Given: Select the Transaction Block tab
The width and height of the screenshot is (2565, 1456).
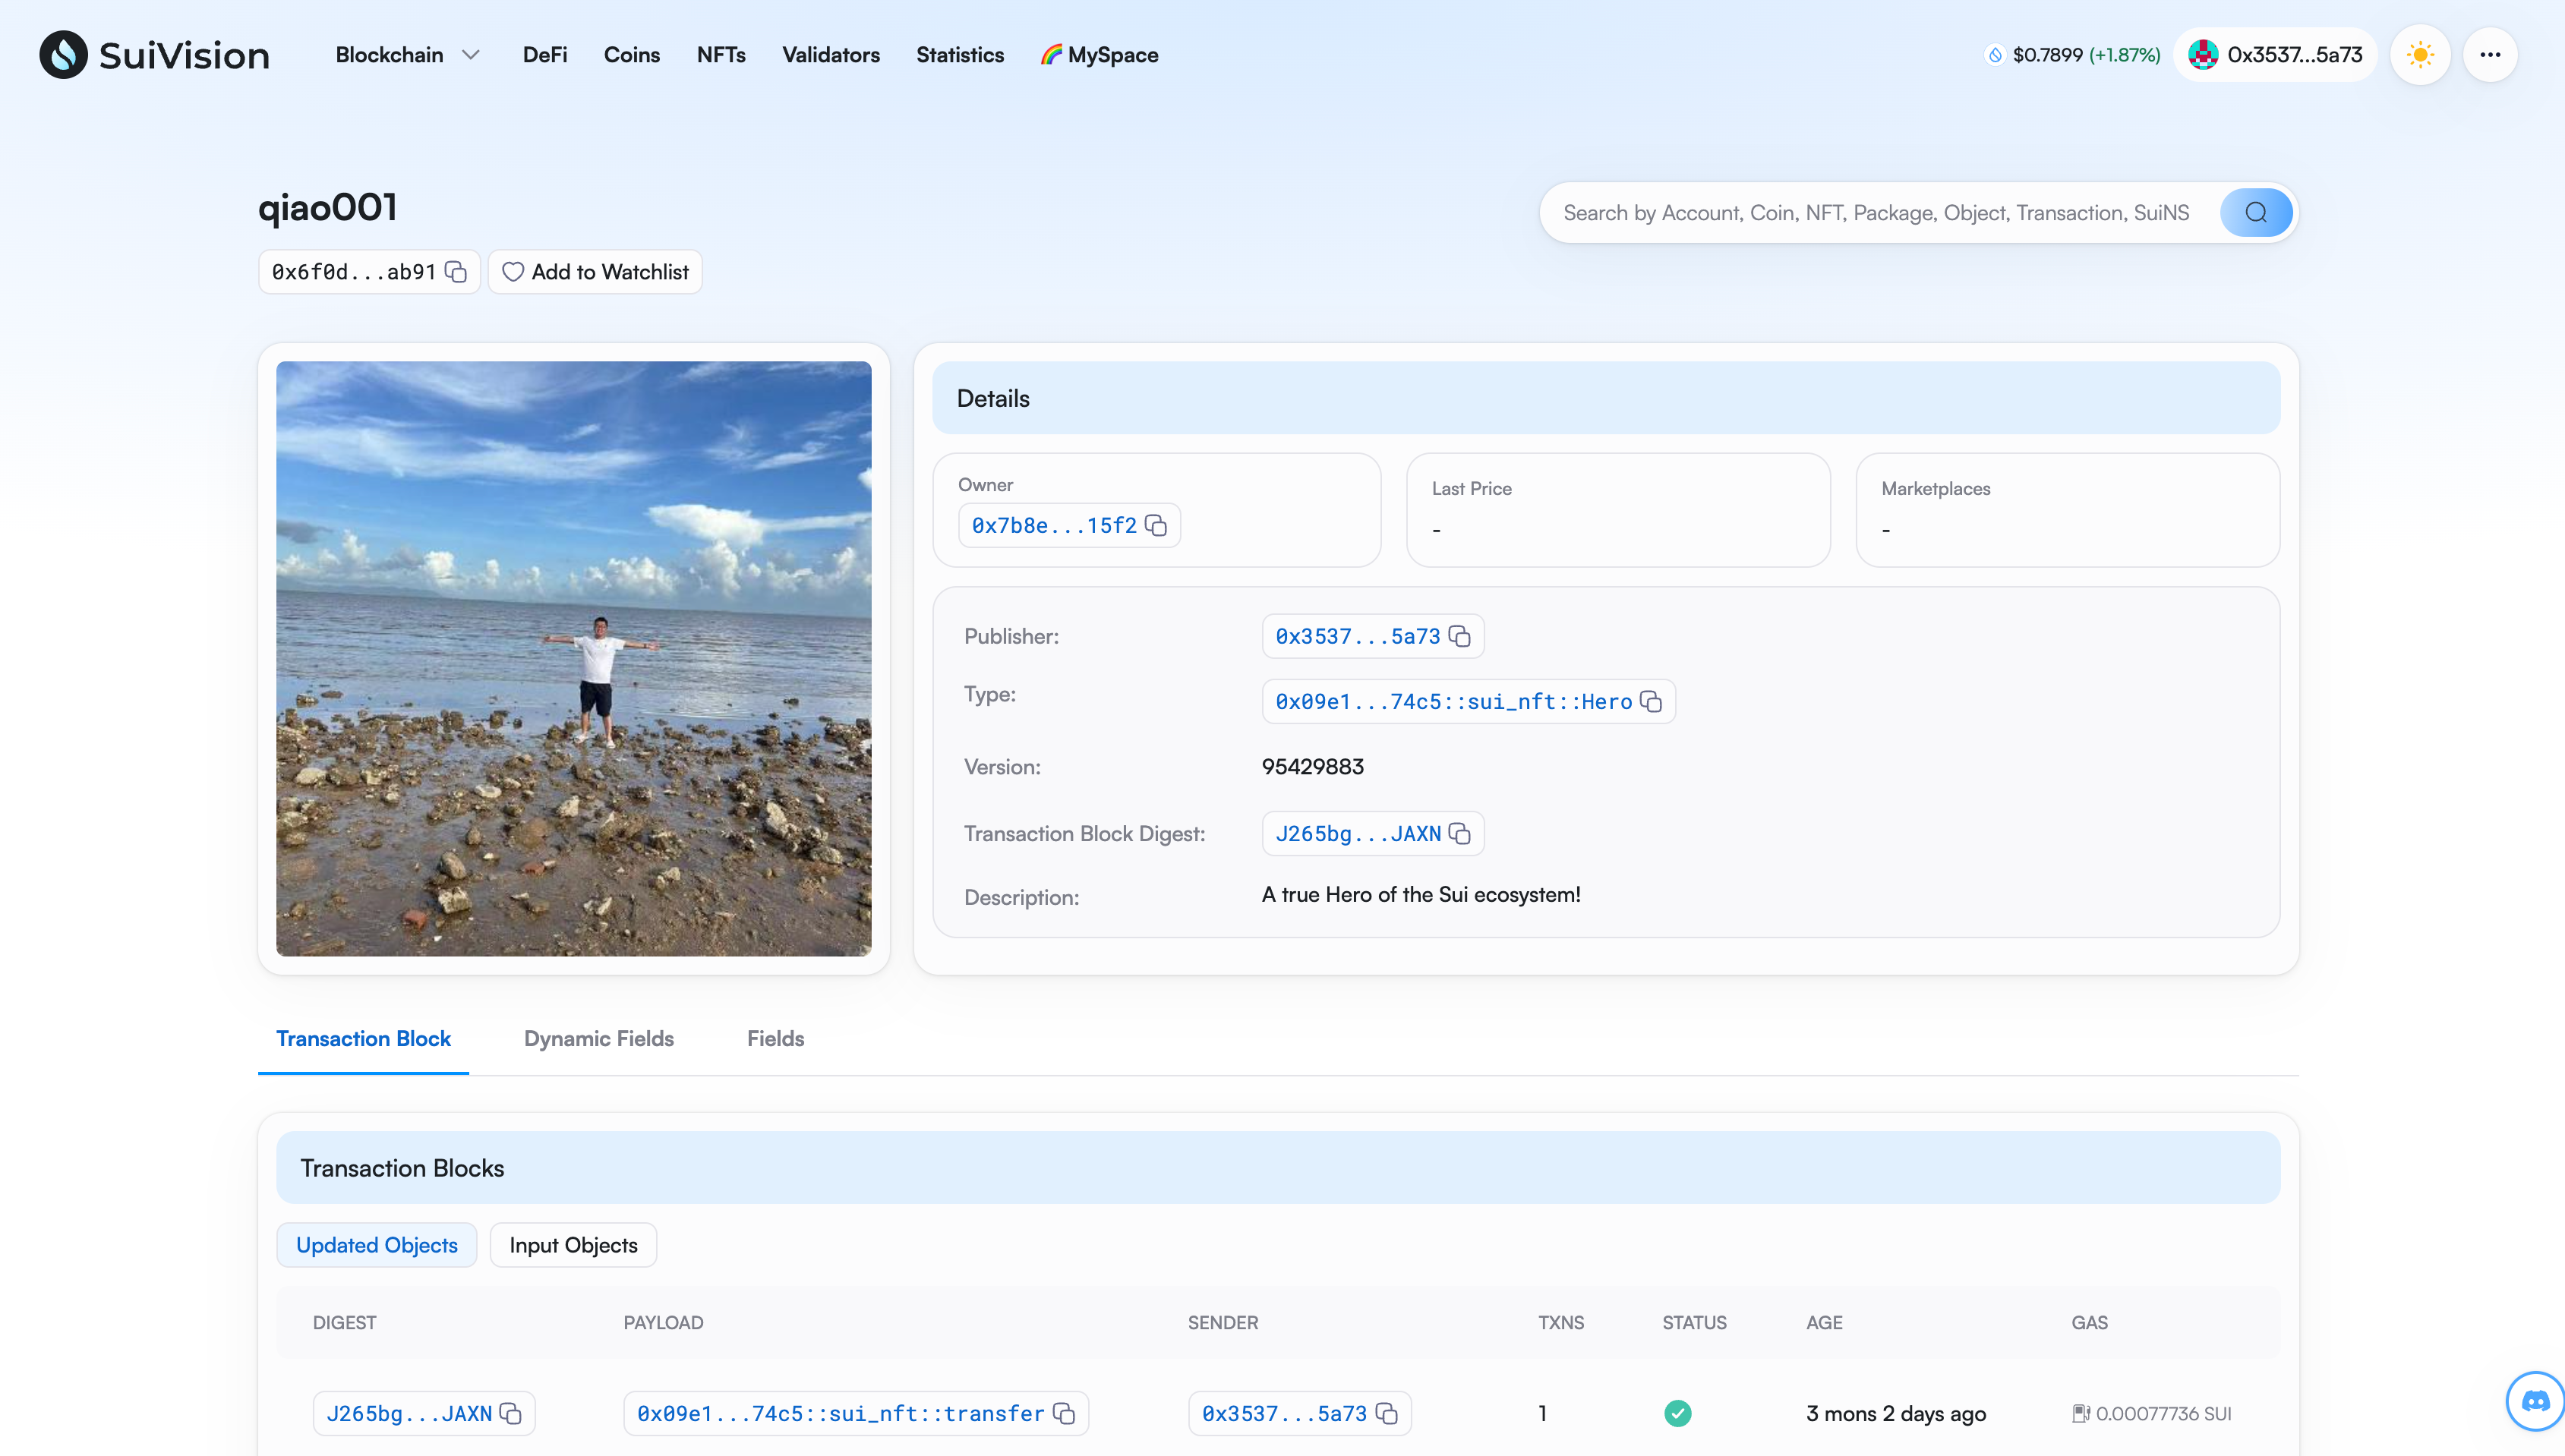Looking at the screenshot, I should [x=363, y=1038].
